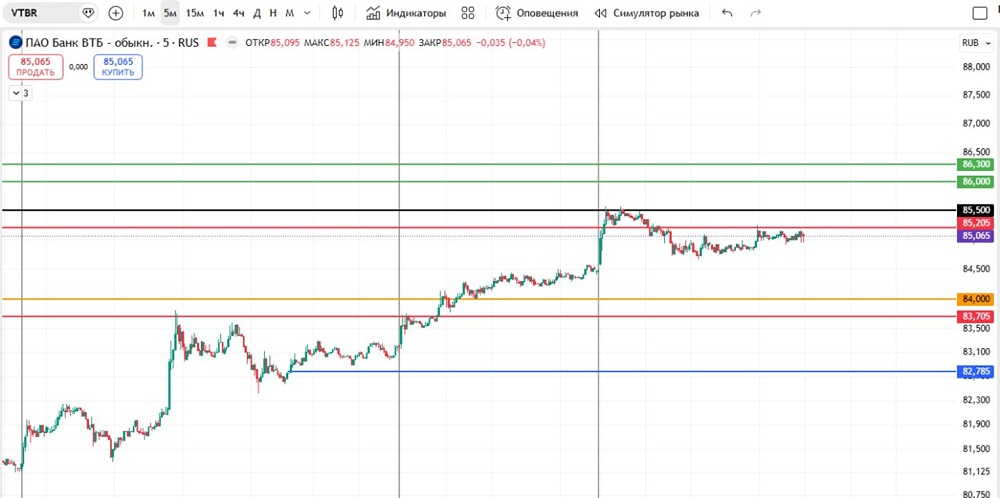Click the red flag icon next to RUS
1000x498 pixels.
tap(213, 43)
